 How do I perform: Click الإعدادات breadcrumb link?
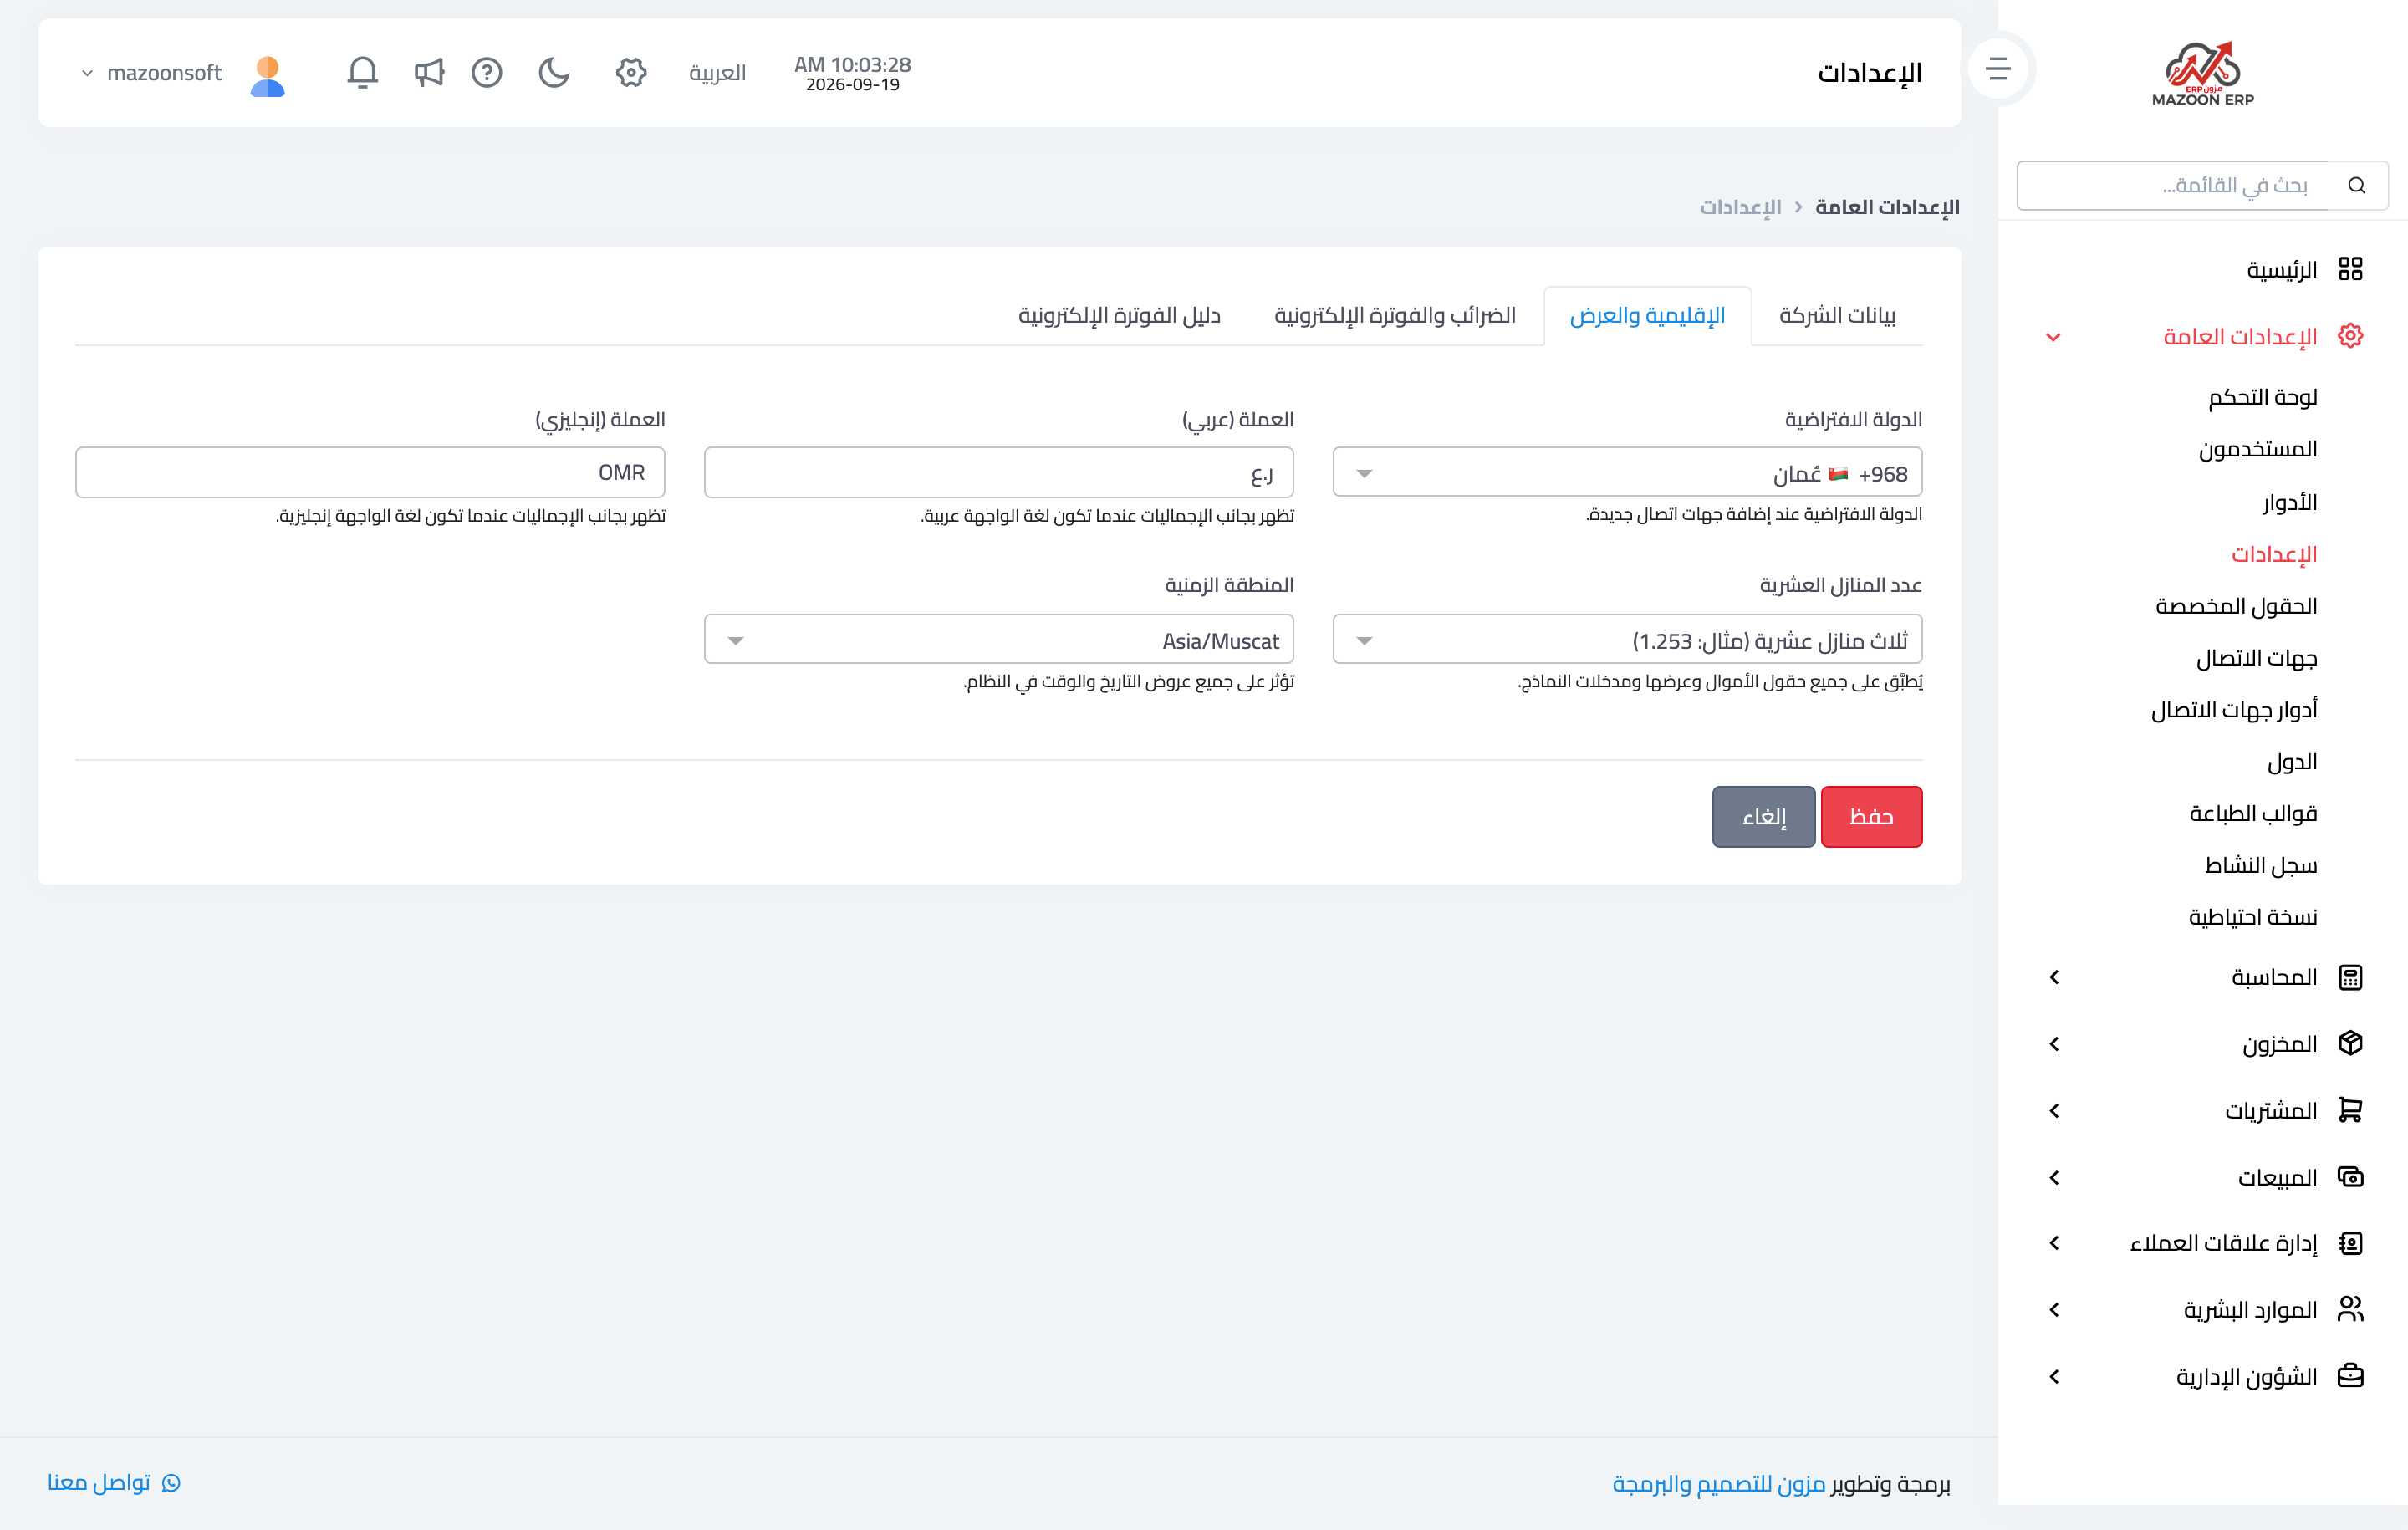[1740, 207]
